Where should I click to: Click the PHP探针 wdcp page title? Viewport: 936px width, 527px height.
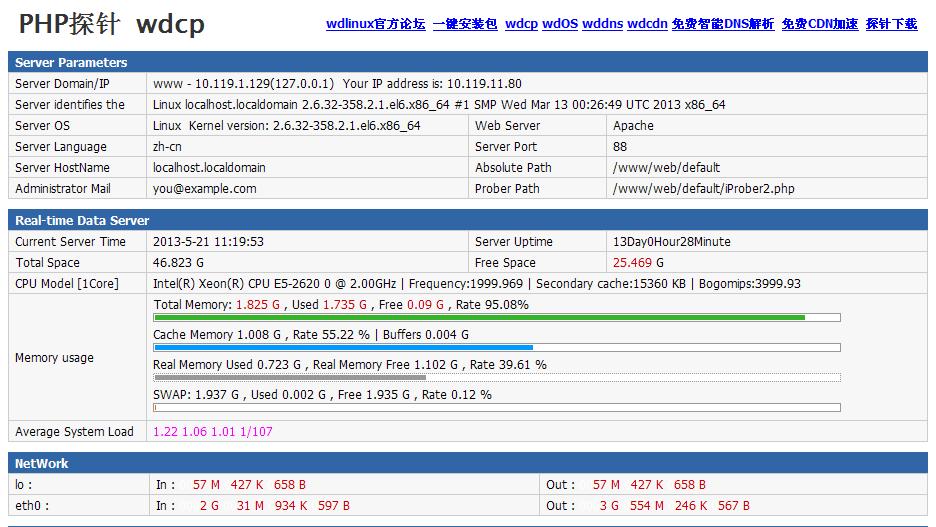coord(112,25)
